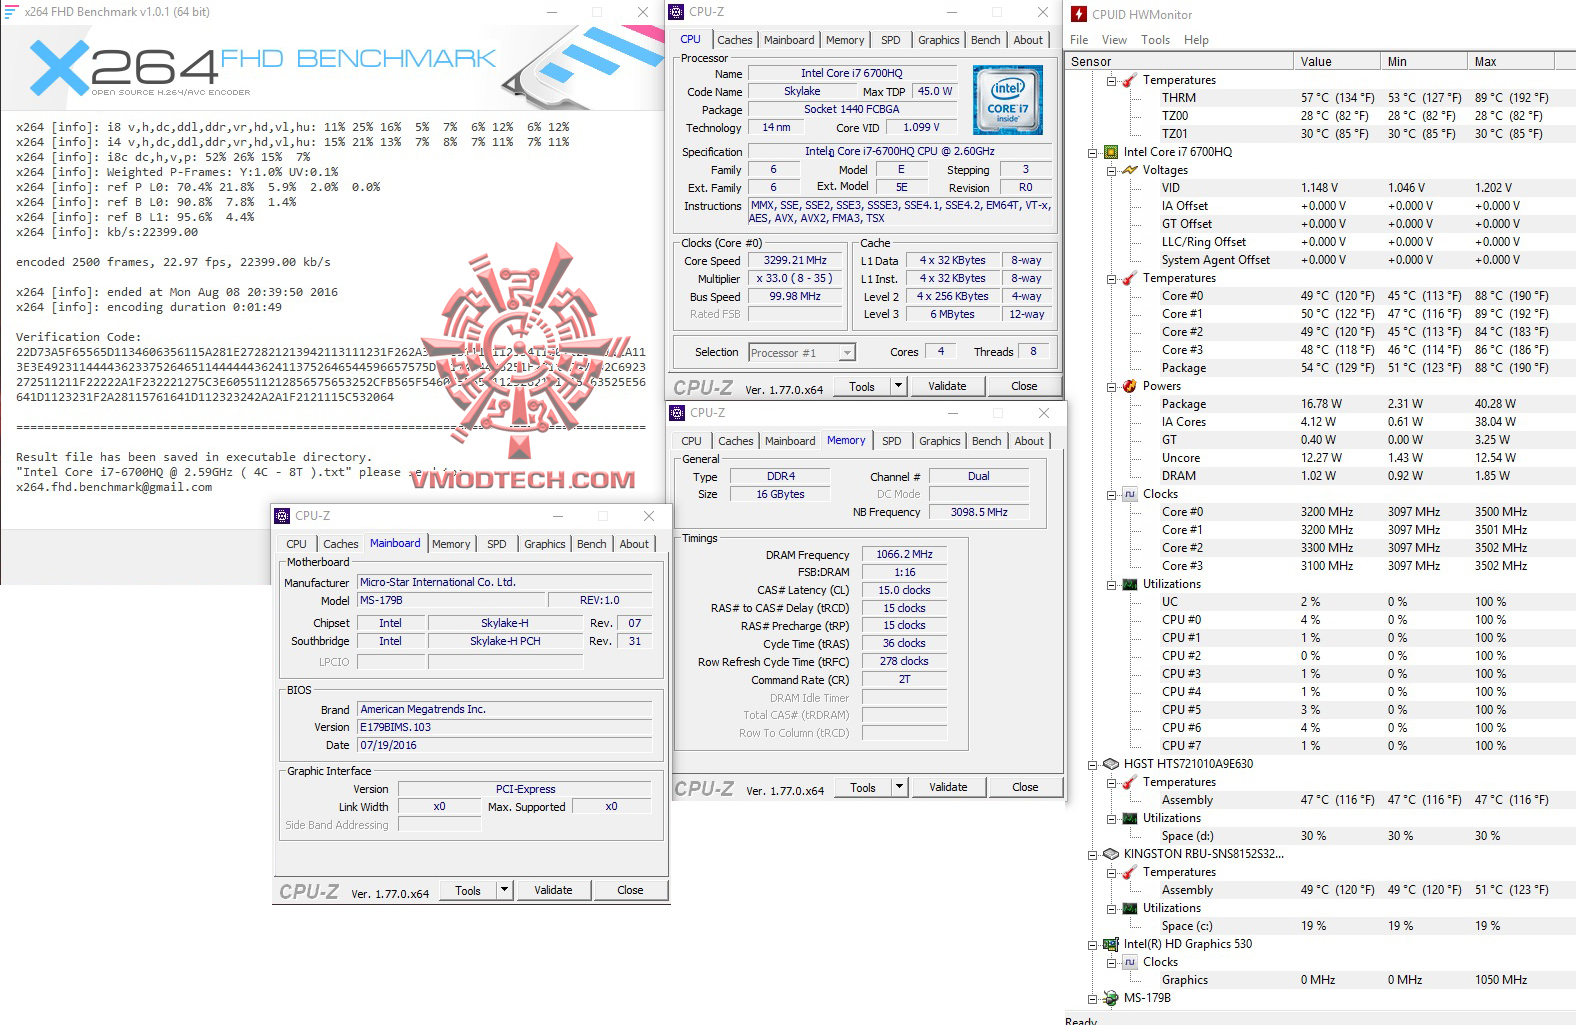Viewport: 1576px width, 1025px height.
Task: Open the Processor #1 selection dropdown
Action: (847, 352)
